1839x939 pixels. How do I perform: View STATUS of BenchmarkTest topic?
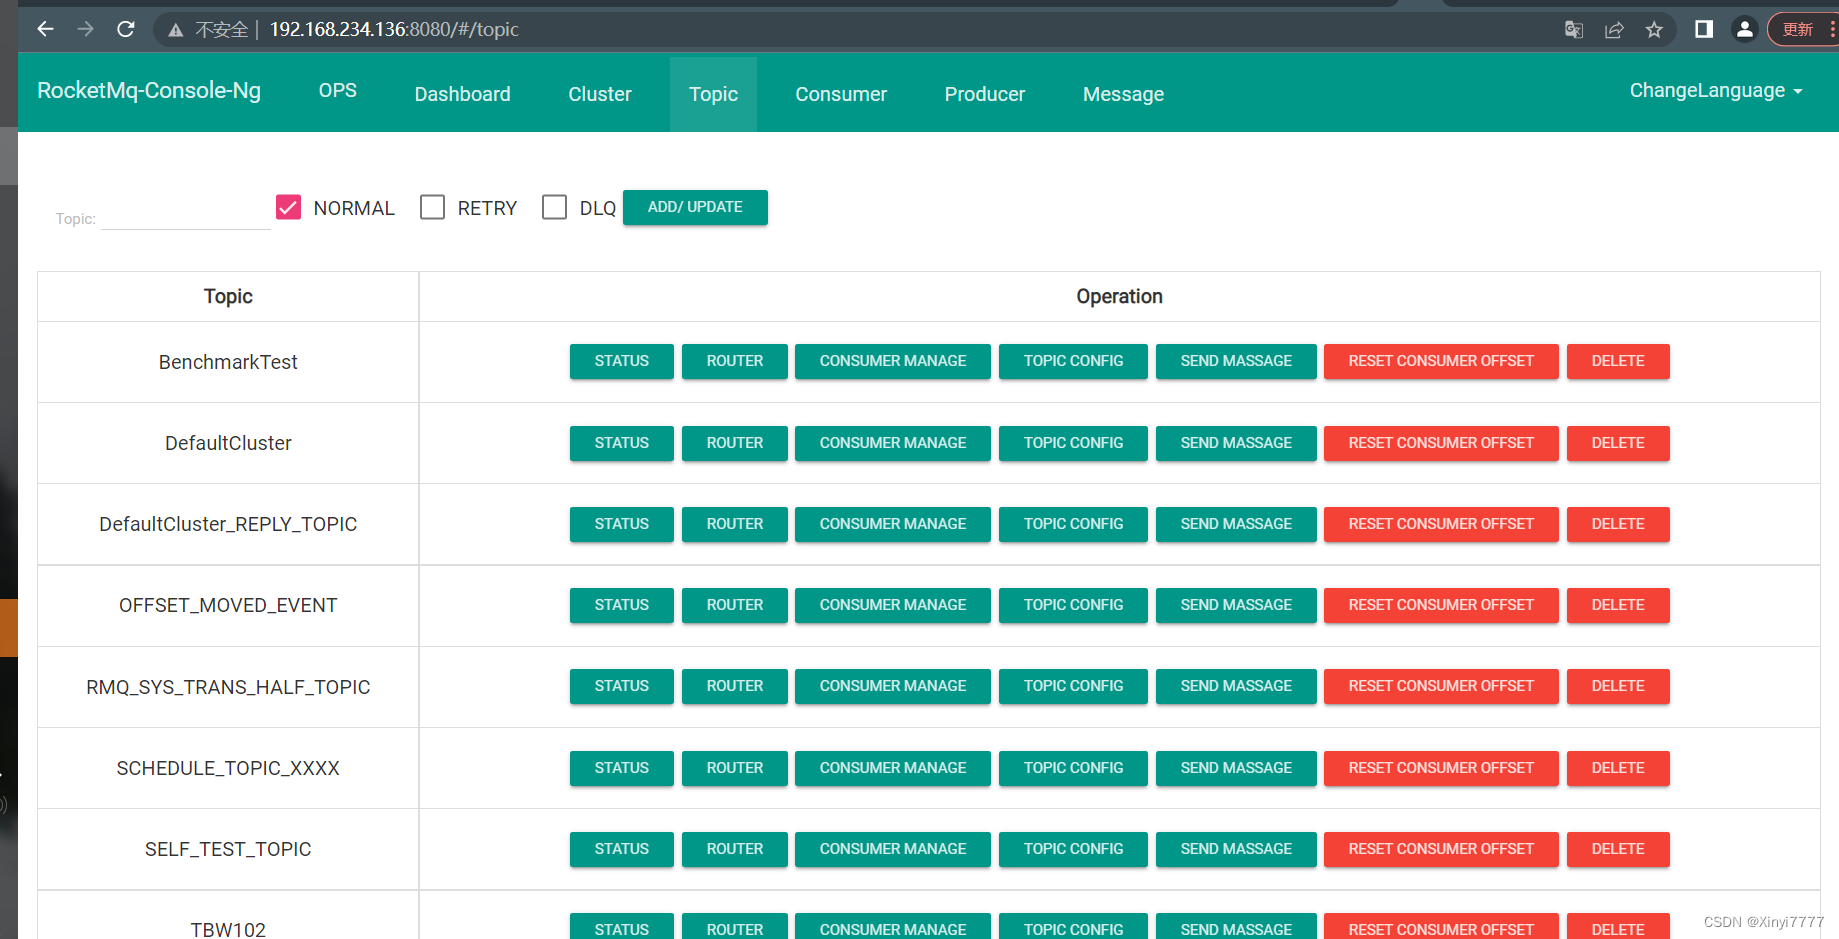(x=622, y=361)
